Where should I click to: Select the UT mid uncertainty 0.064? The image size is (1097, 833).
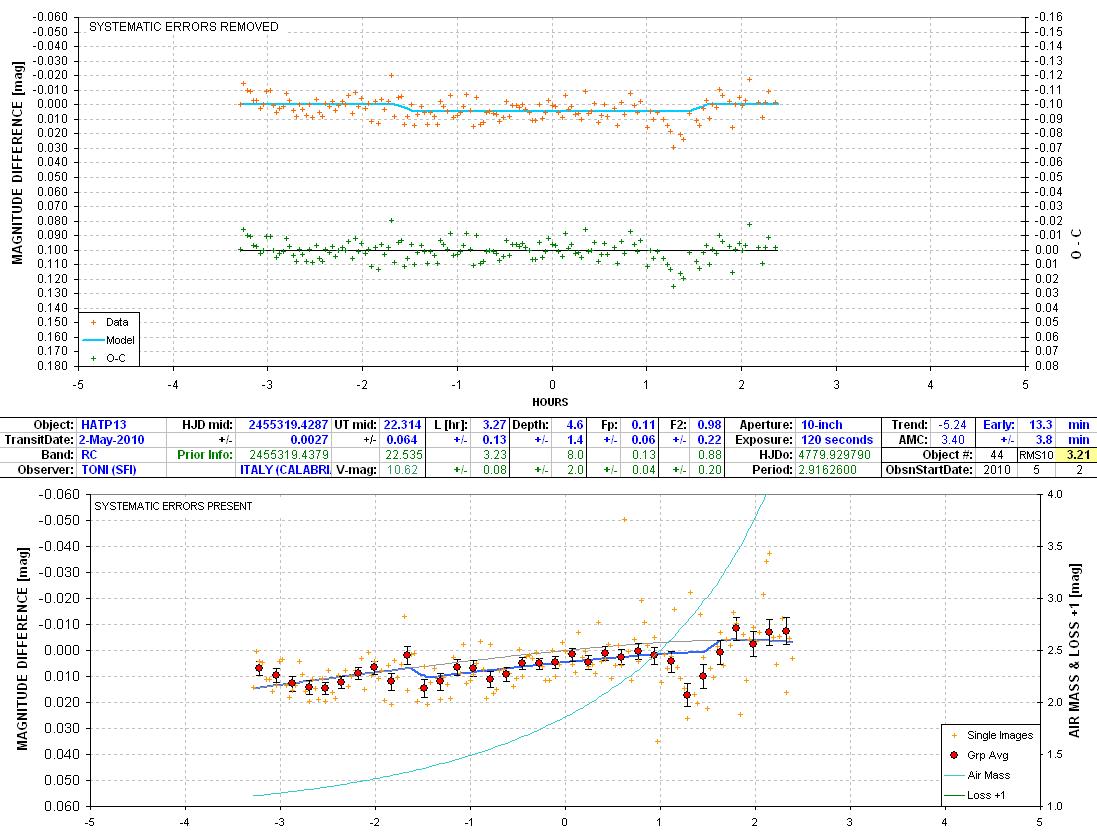[402, 440]
